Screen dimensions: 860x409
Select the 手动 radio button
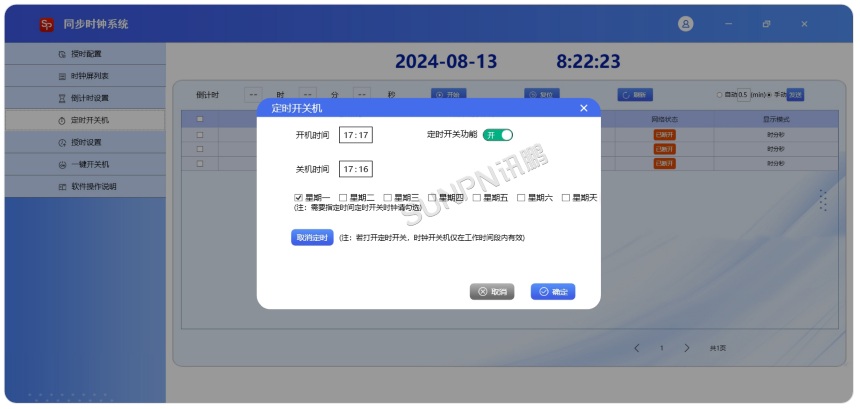pos(769,95)
